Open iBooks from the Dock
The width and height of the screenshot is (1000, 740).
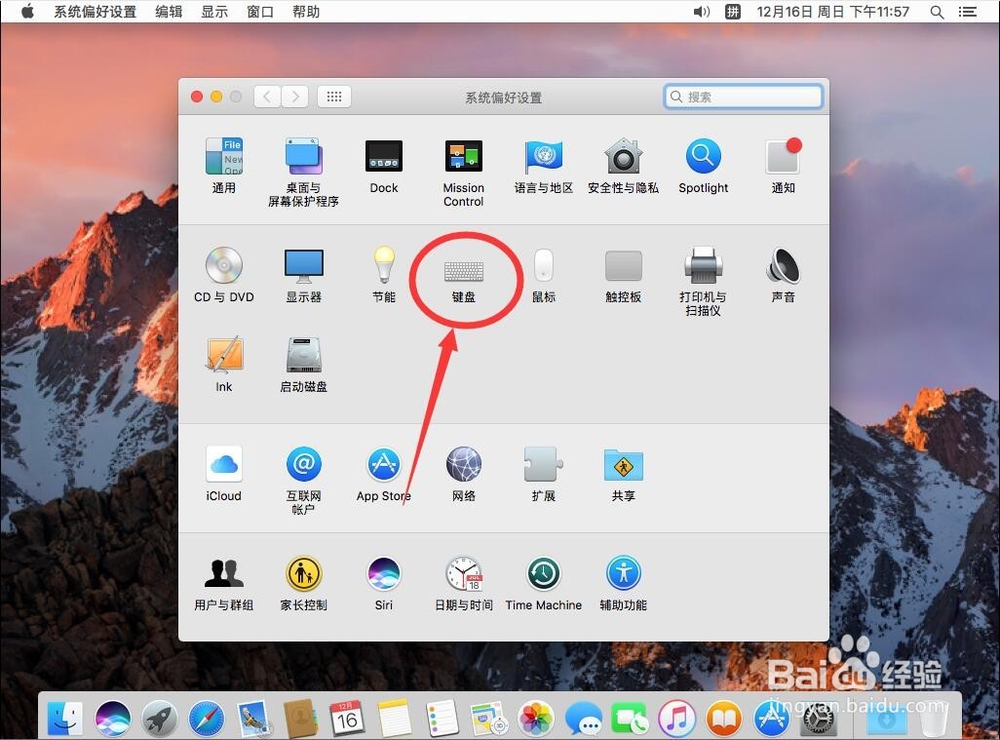pos(724,718)
